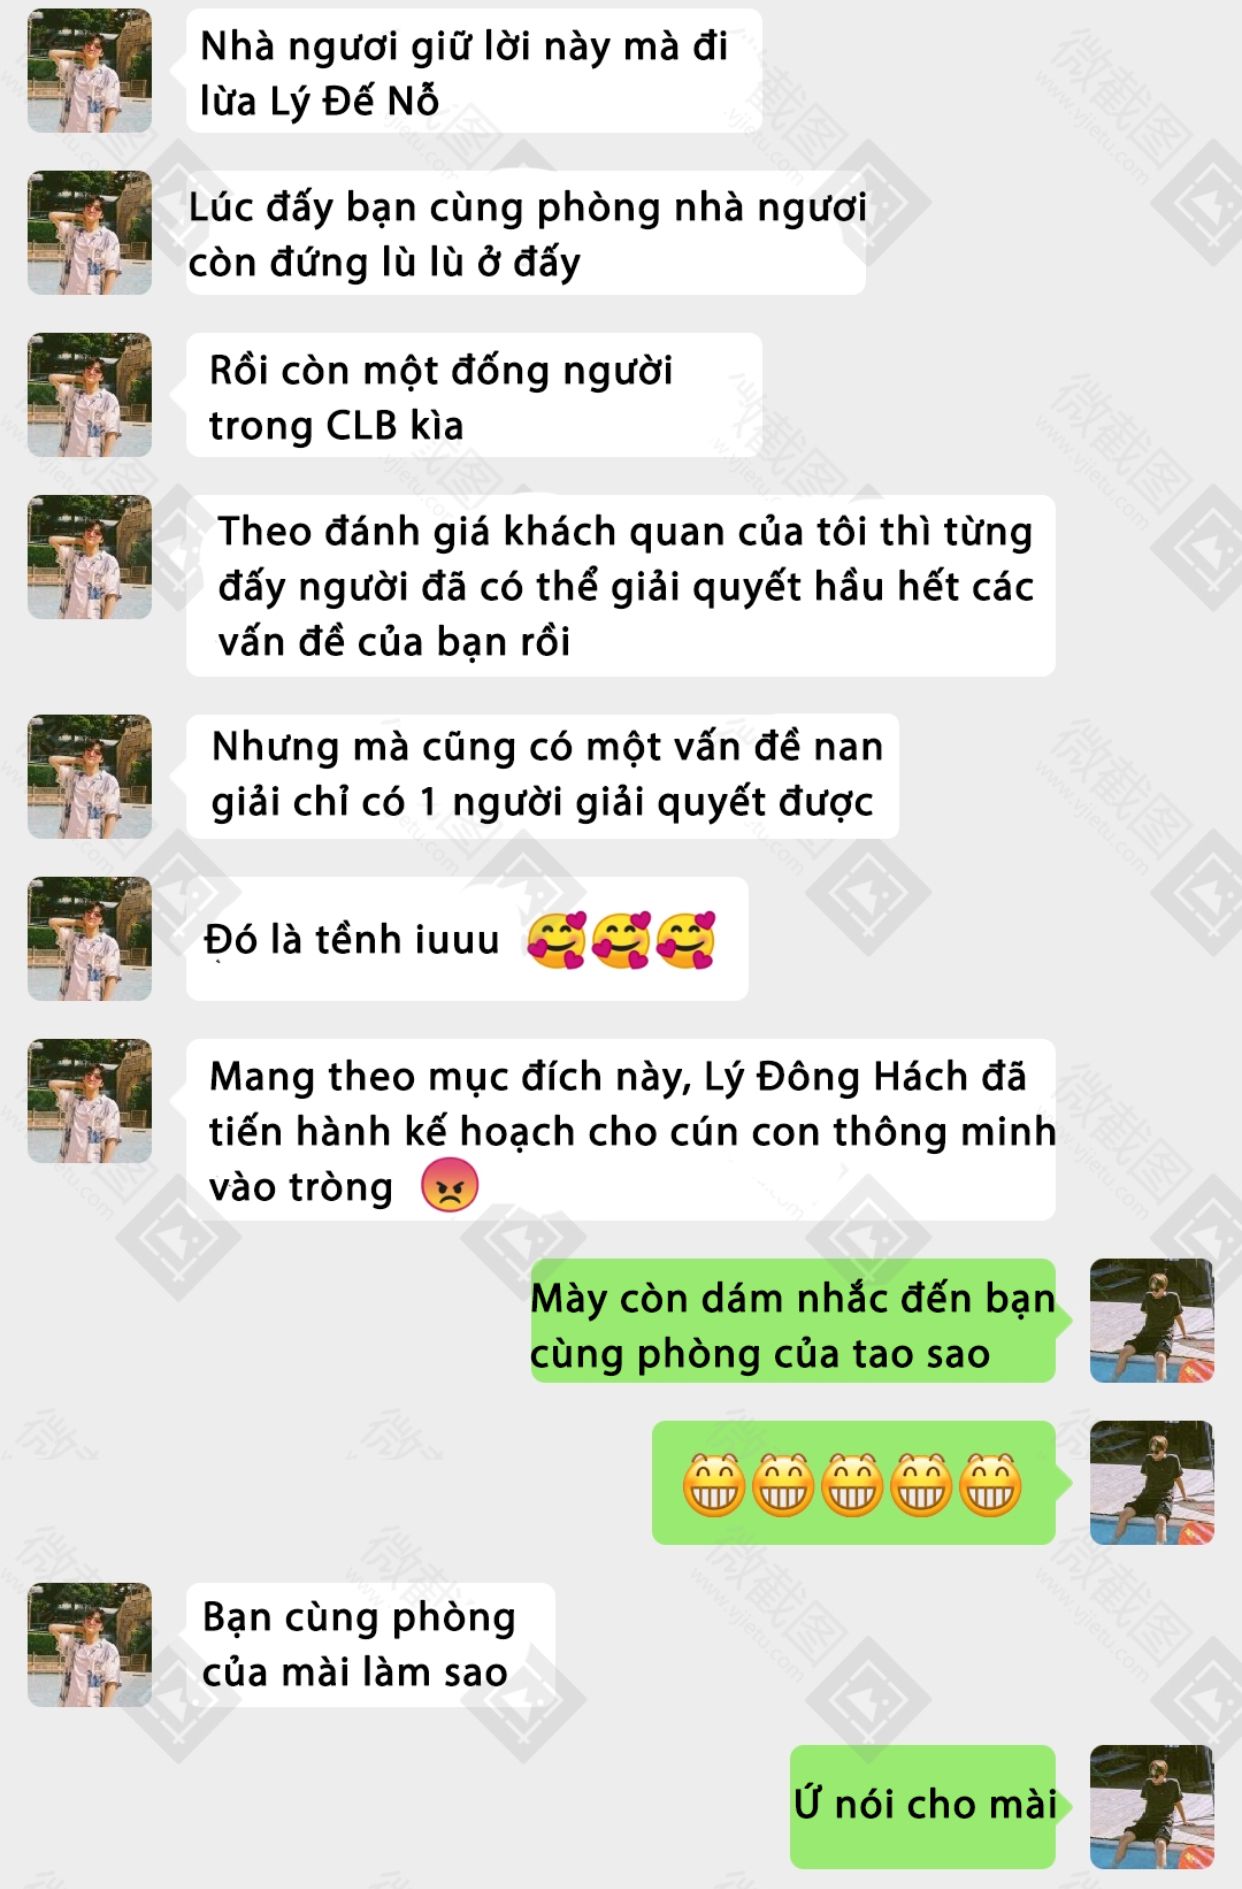Screen dimensions: 1242x1889
Task: Open my avatar beside "Mày còn dám nhắc" message
Action: (1152, 1321)
